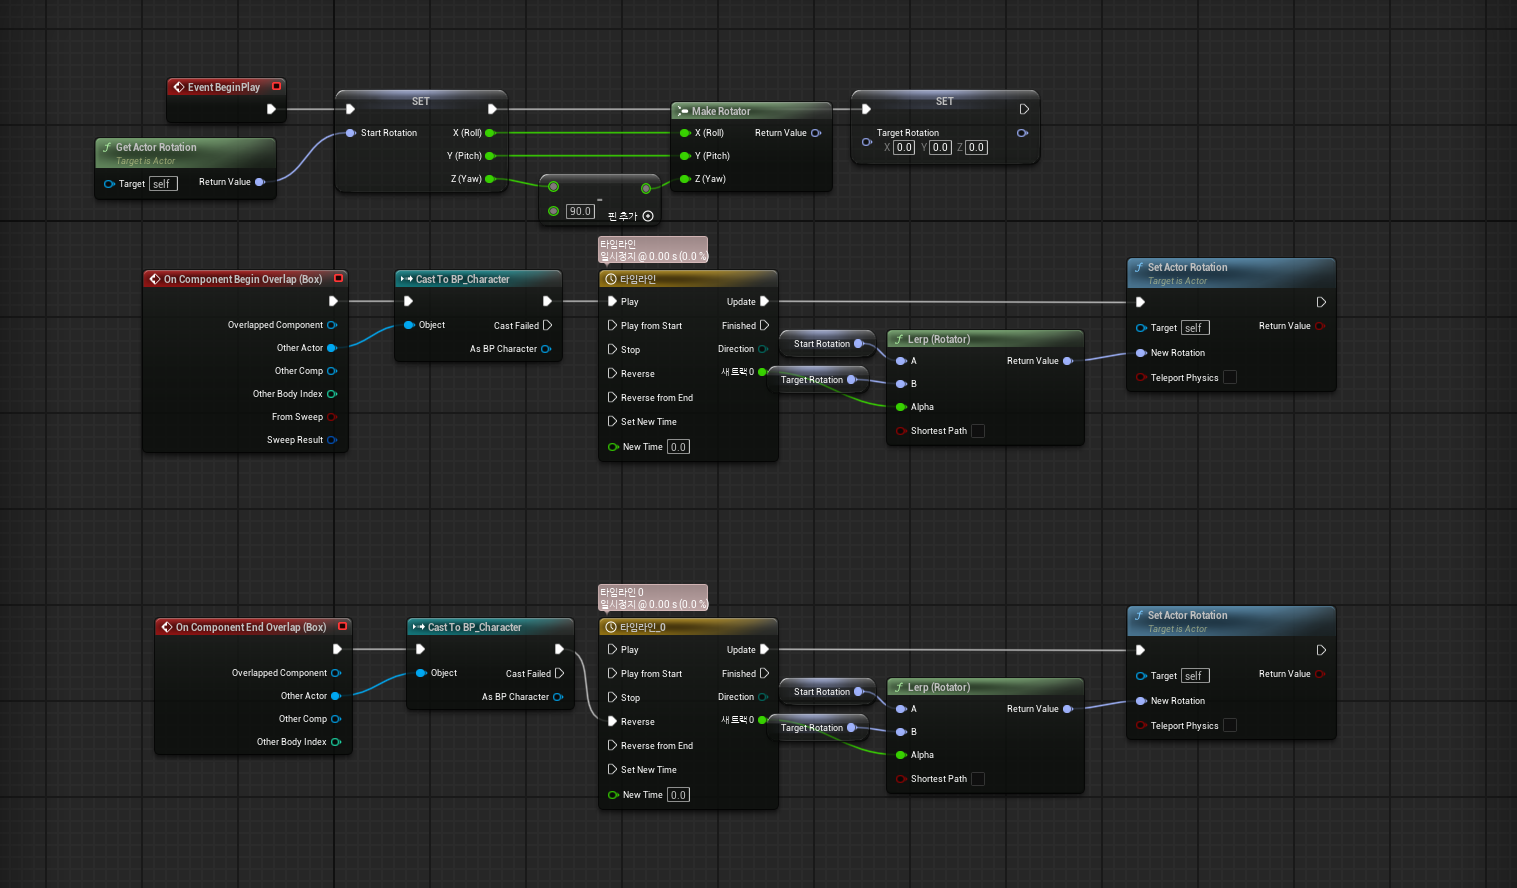Image resolution: width=1517 pixels, height=888 pixels.
Task: Click the Return Value pin of Make Rotator
Action: 816,133
